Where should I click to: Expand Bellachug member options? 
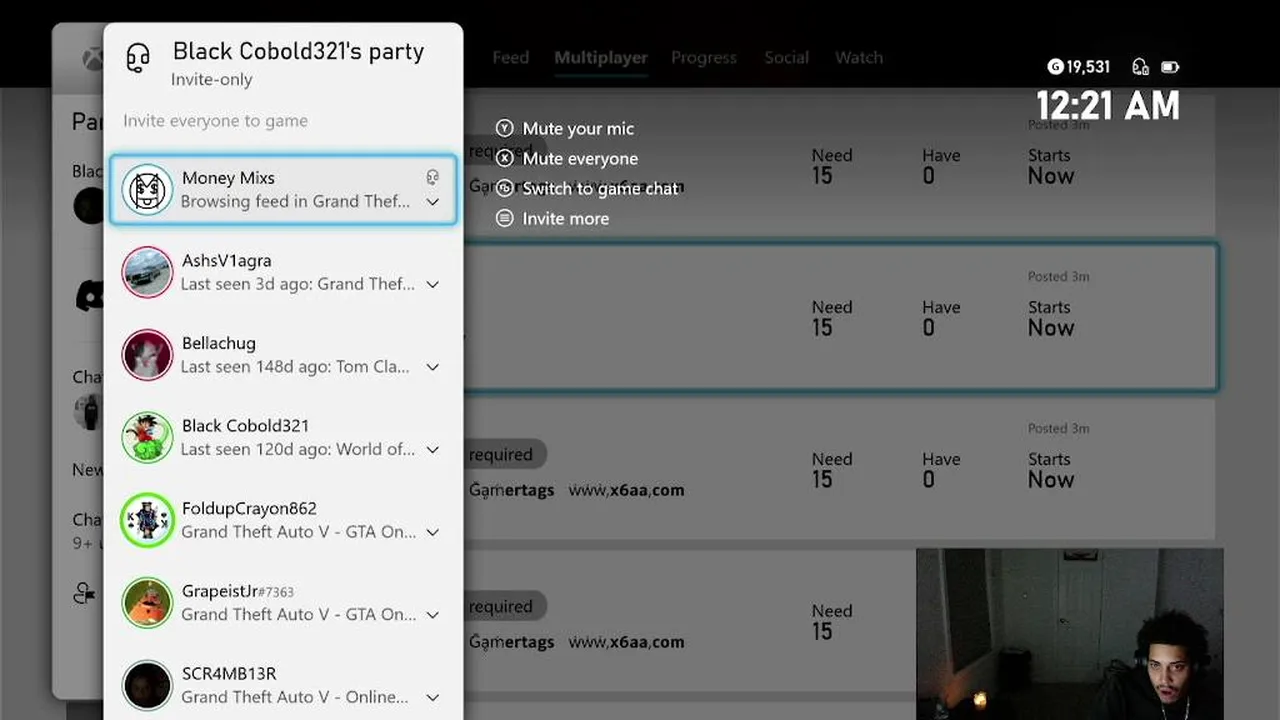(432, 367)
